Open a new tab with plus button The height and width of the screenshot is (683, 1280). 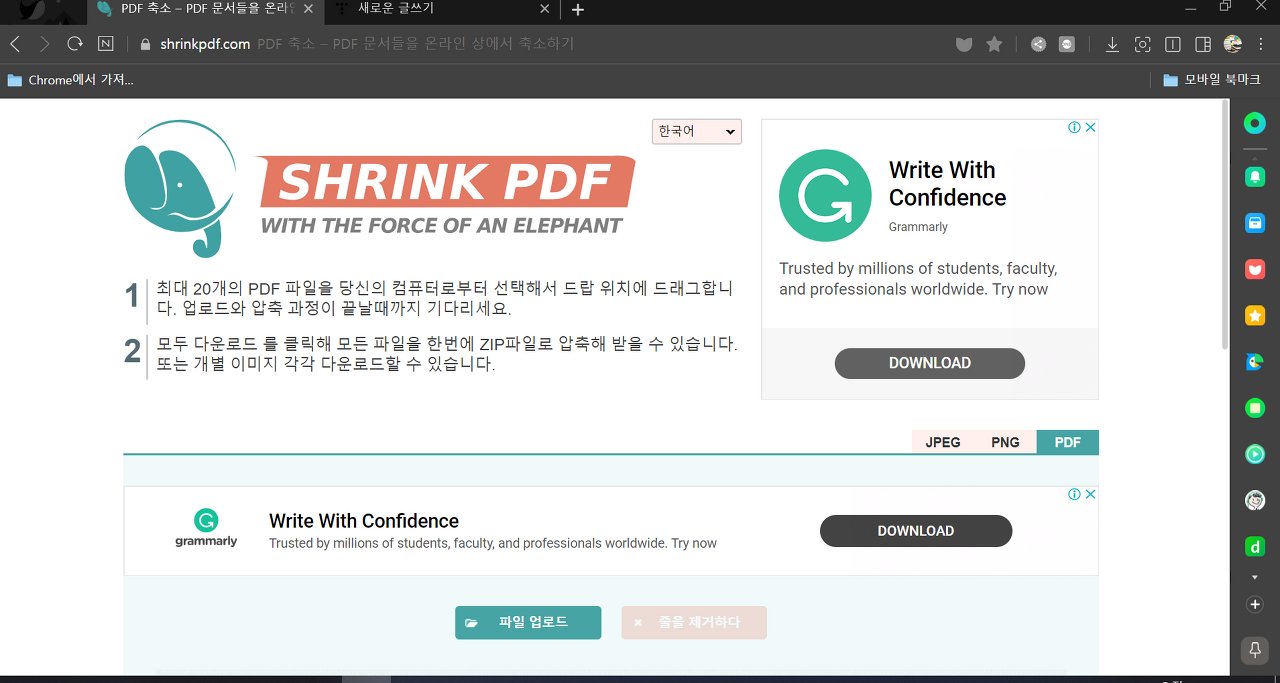point(577,9)
